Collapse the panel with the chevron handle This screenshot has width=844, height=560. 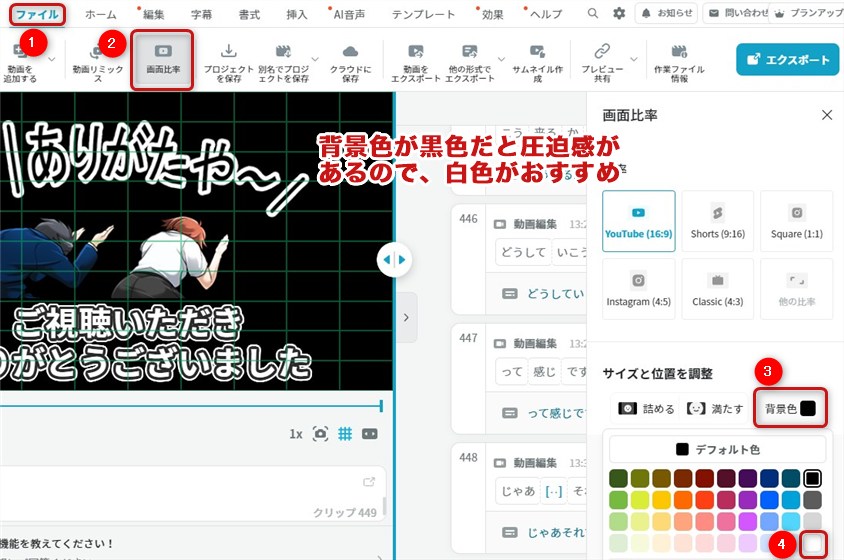pos(405,317)
